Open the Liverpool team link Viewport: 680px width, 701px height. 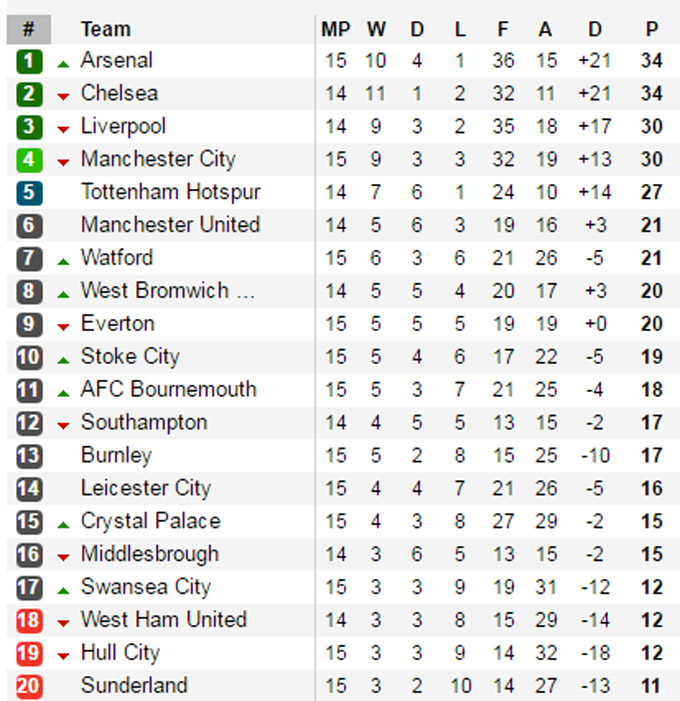click(x=123, y=127)
